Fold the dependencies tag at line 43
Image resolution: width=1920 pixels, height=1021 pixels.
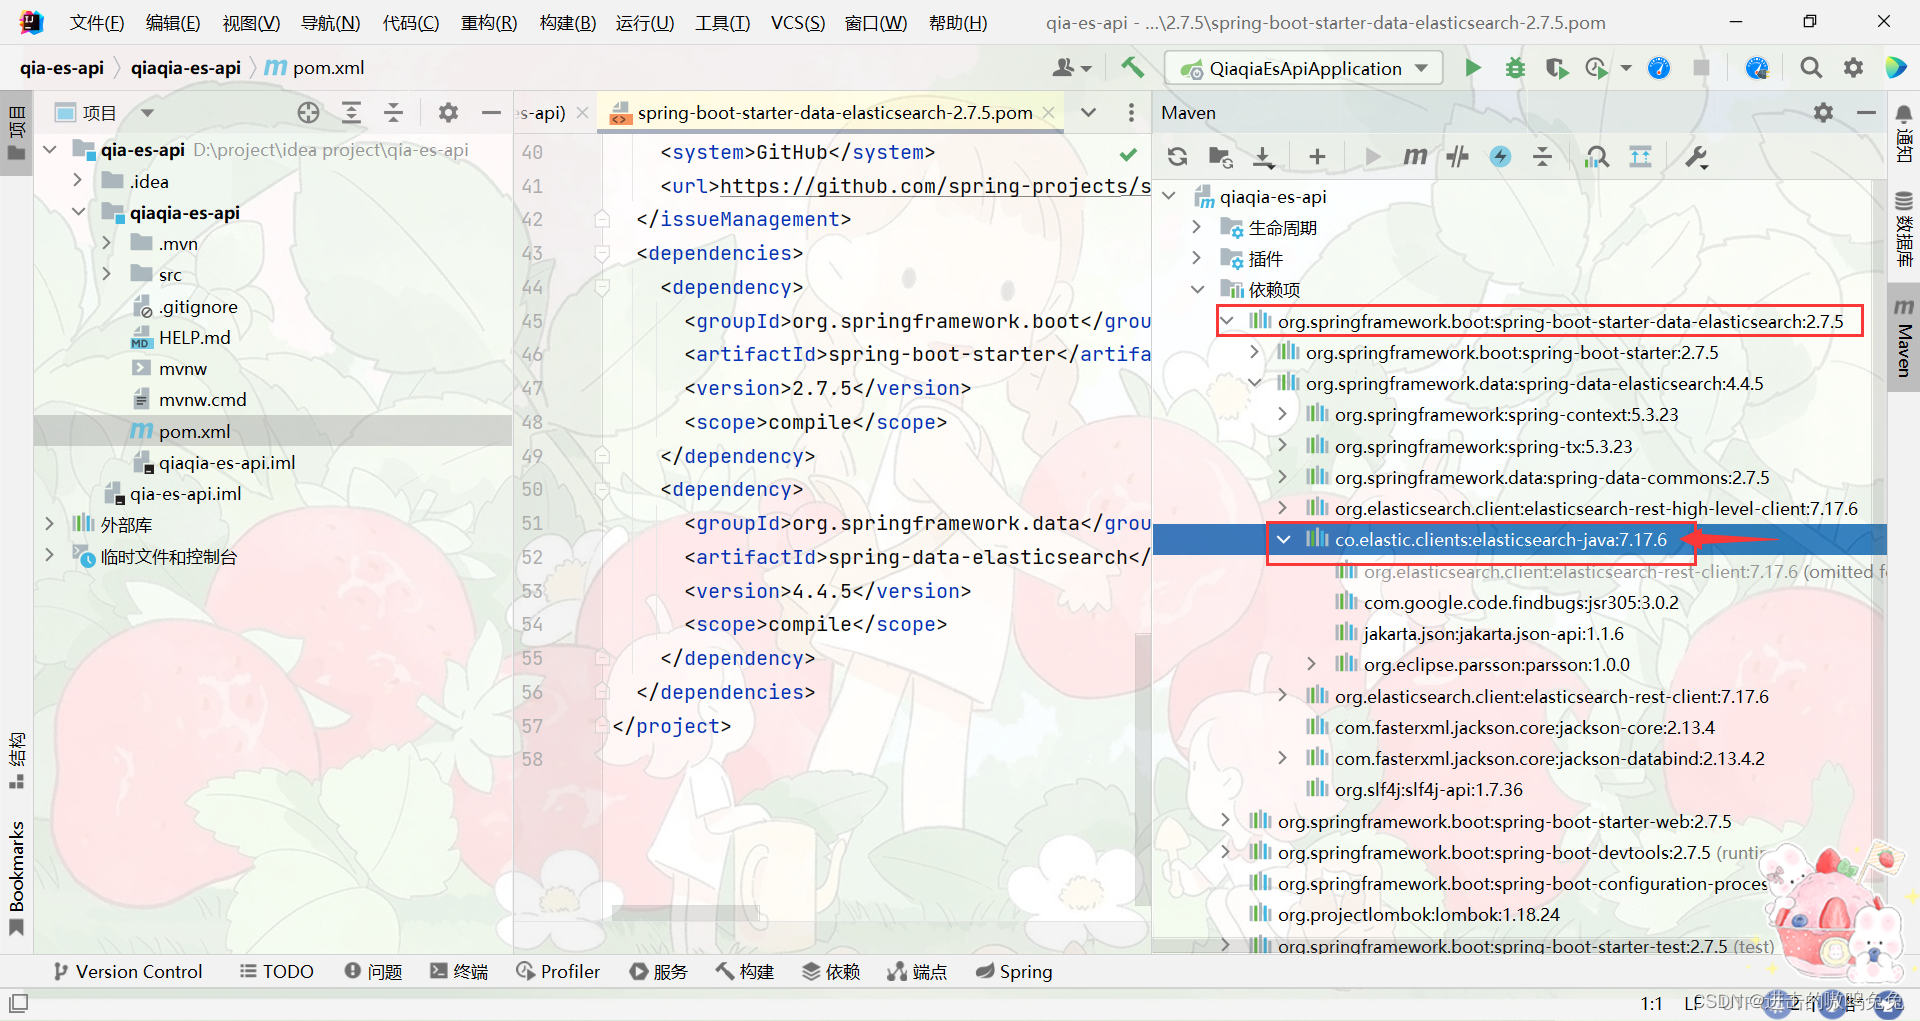tap(602, 253)
